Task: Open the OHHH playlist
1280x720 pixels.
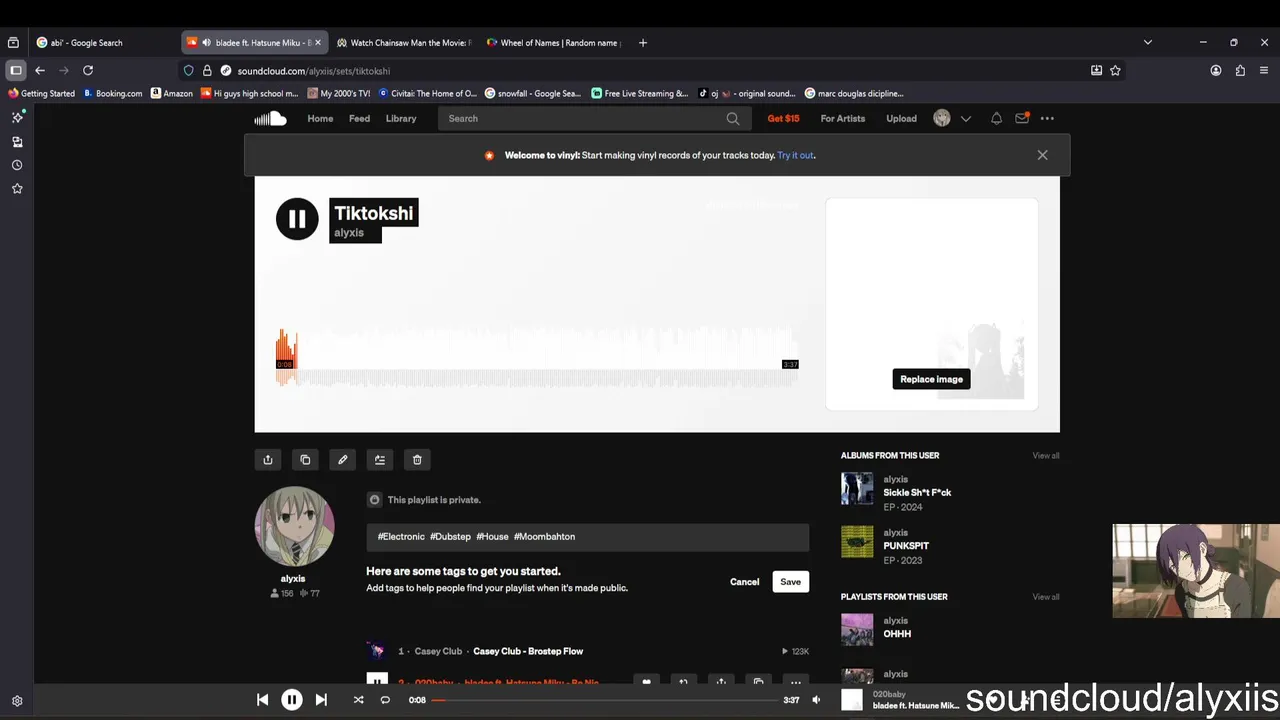Action: 897,634
